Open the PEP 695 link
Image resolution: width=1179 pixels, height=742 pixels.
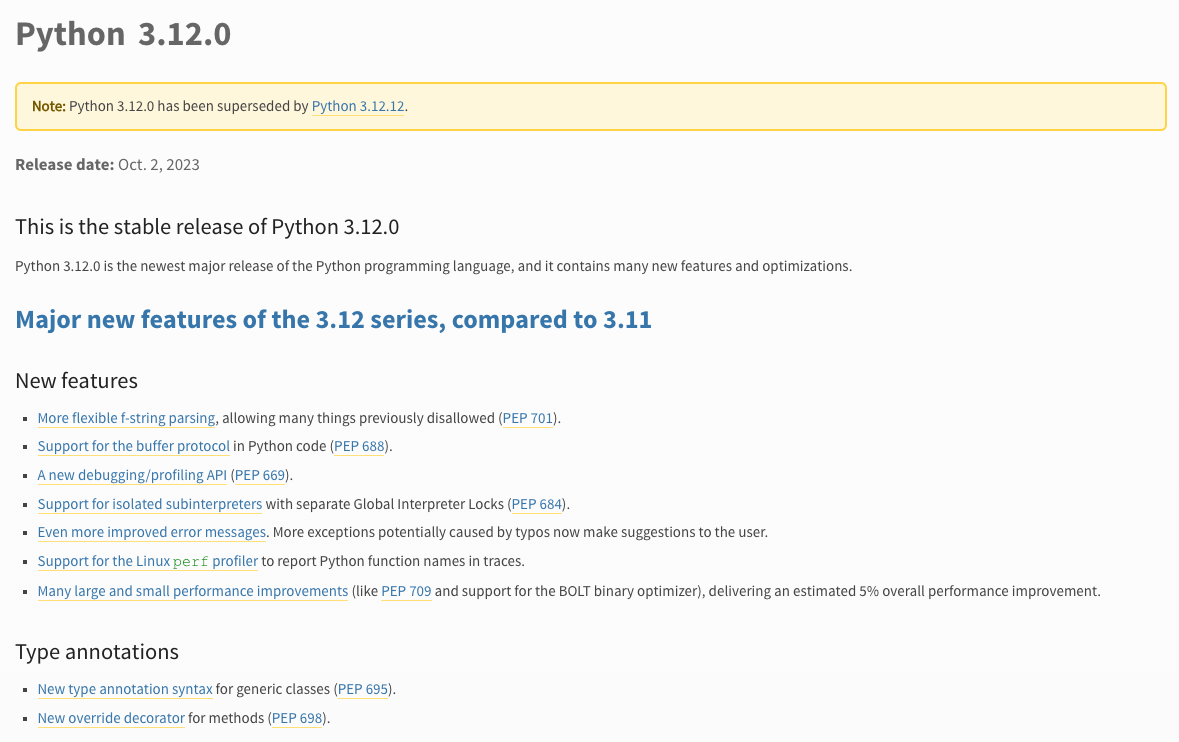point(364,689)
